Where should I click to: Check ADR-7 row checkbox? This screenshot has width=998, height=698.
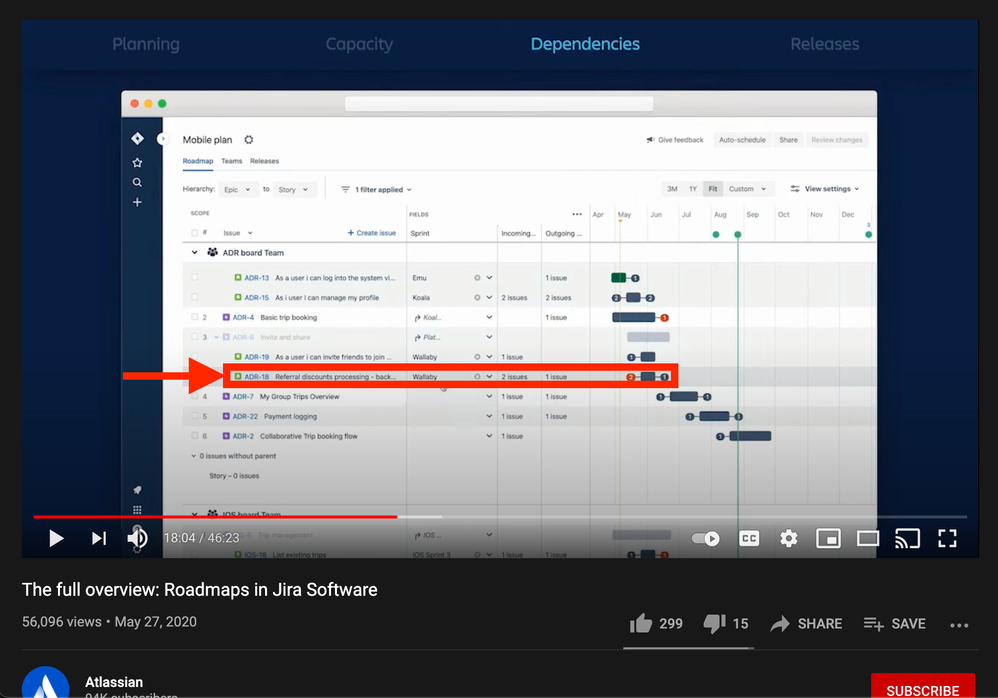[x=195, y=396]
